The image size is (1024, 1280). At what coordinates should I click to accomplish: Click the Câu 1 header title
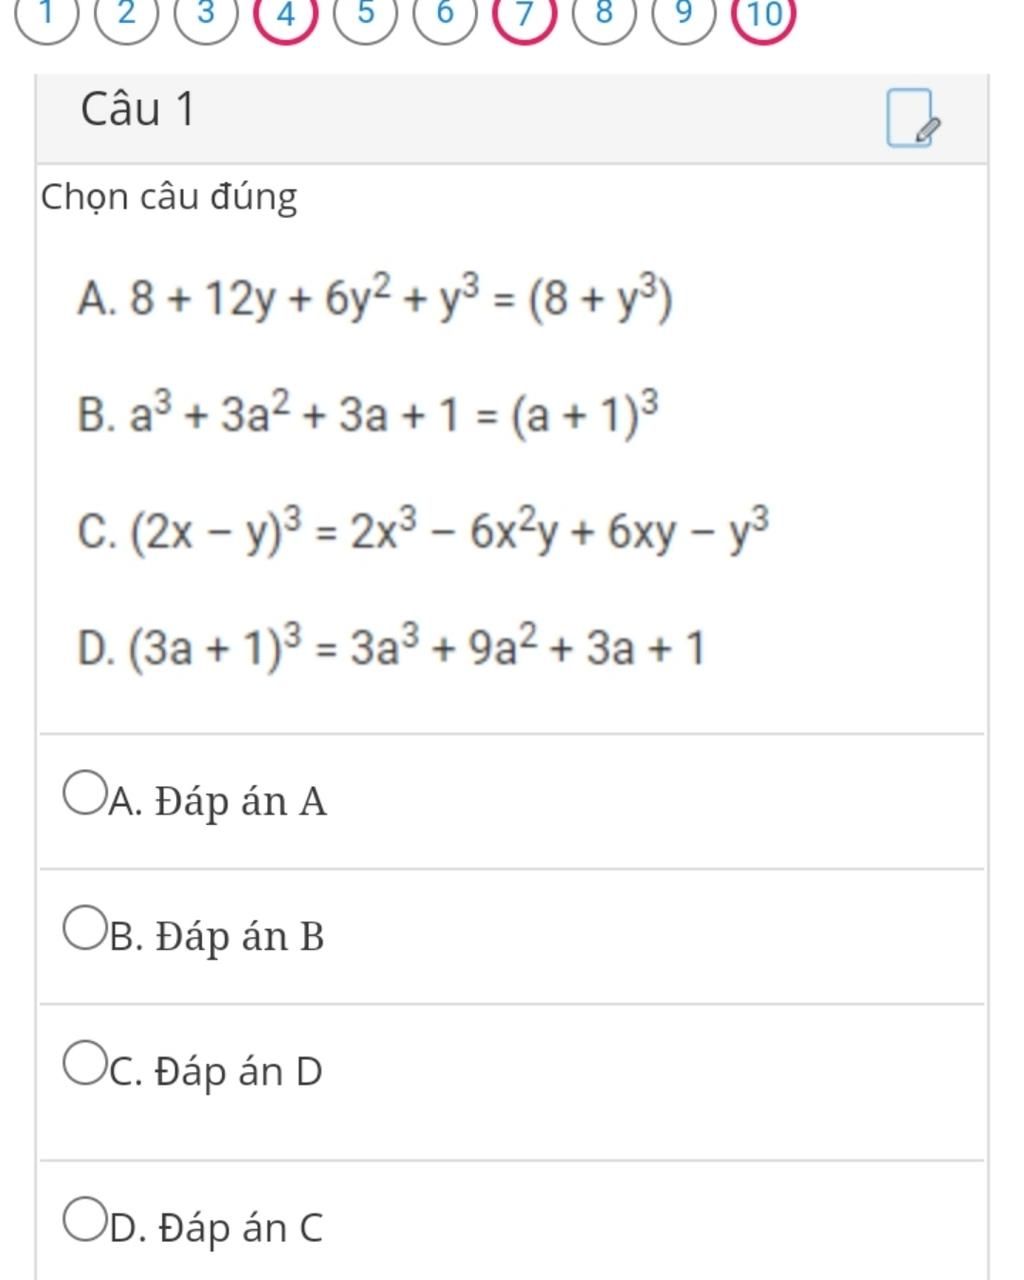pyautogui.click(x=138, y=109)
